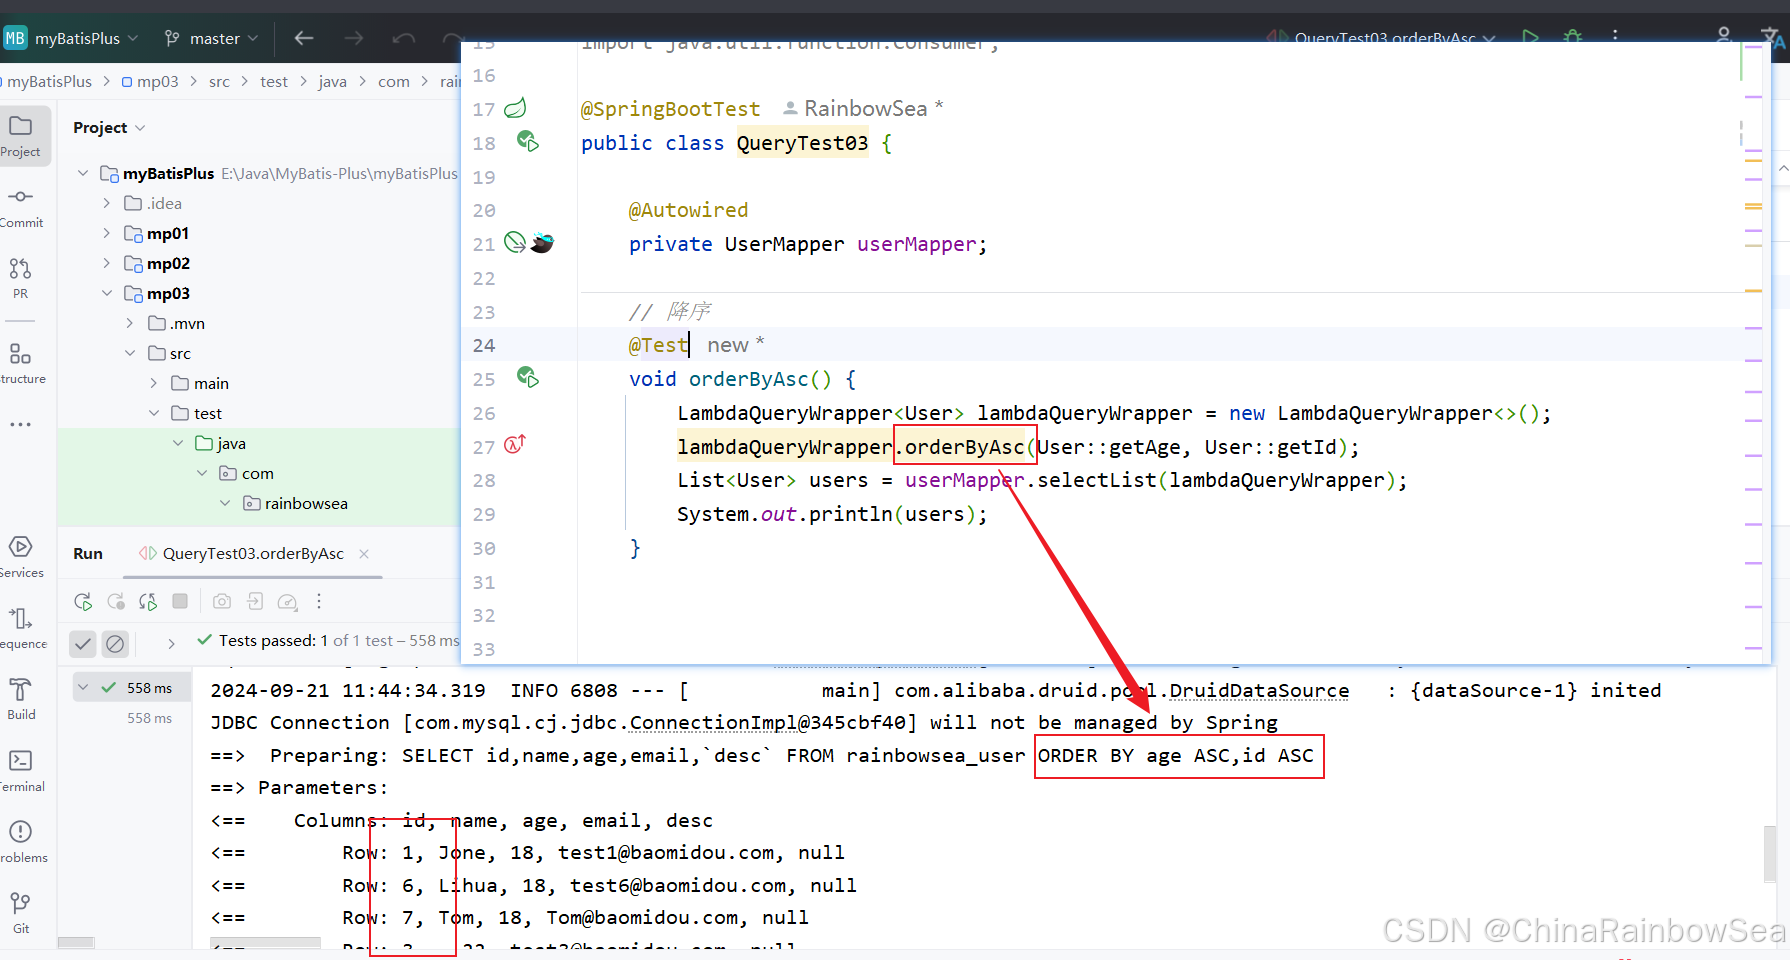Open the Commit tool window
Image resolution: width=1790 pixels, height=960 pixels.
point(20,207)
